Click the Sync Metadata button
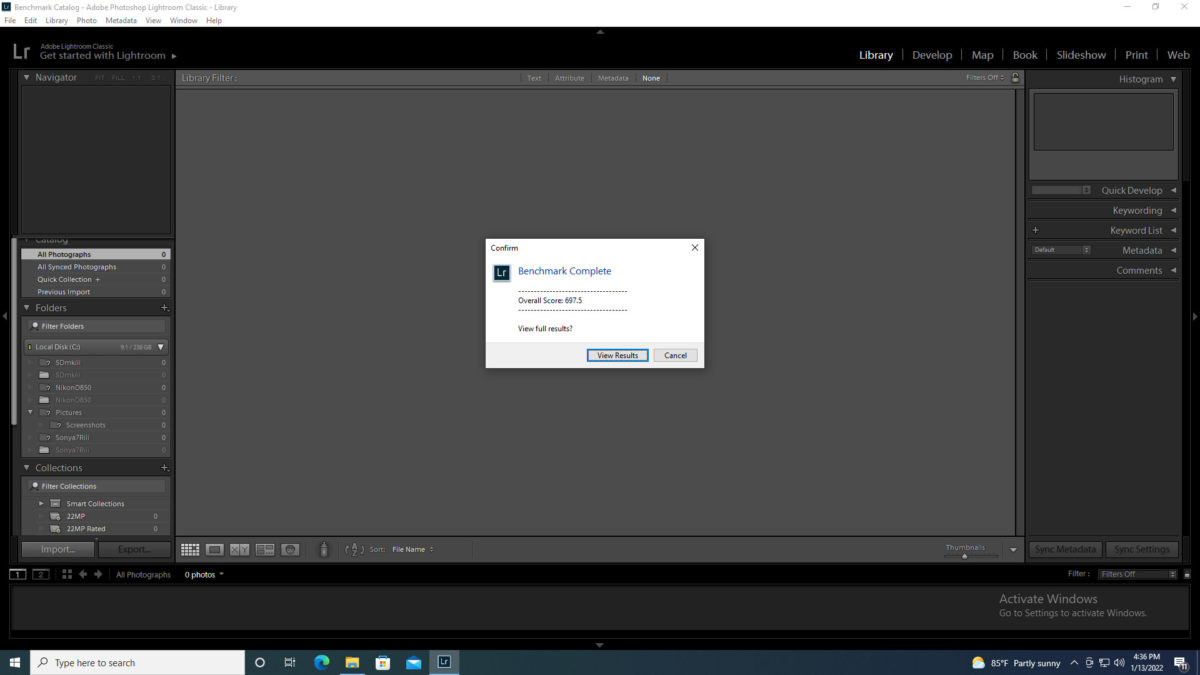Screen dimensions: 1200x675 [1066, 549]
